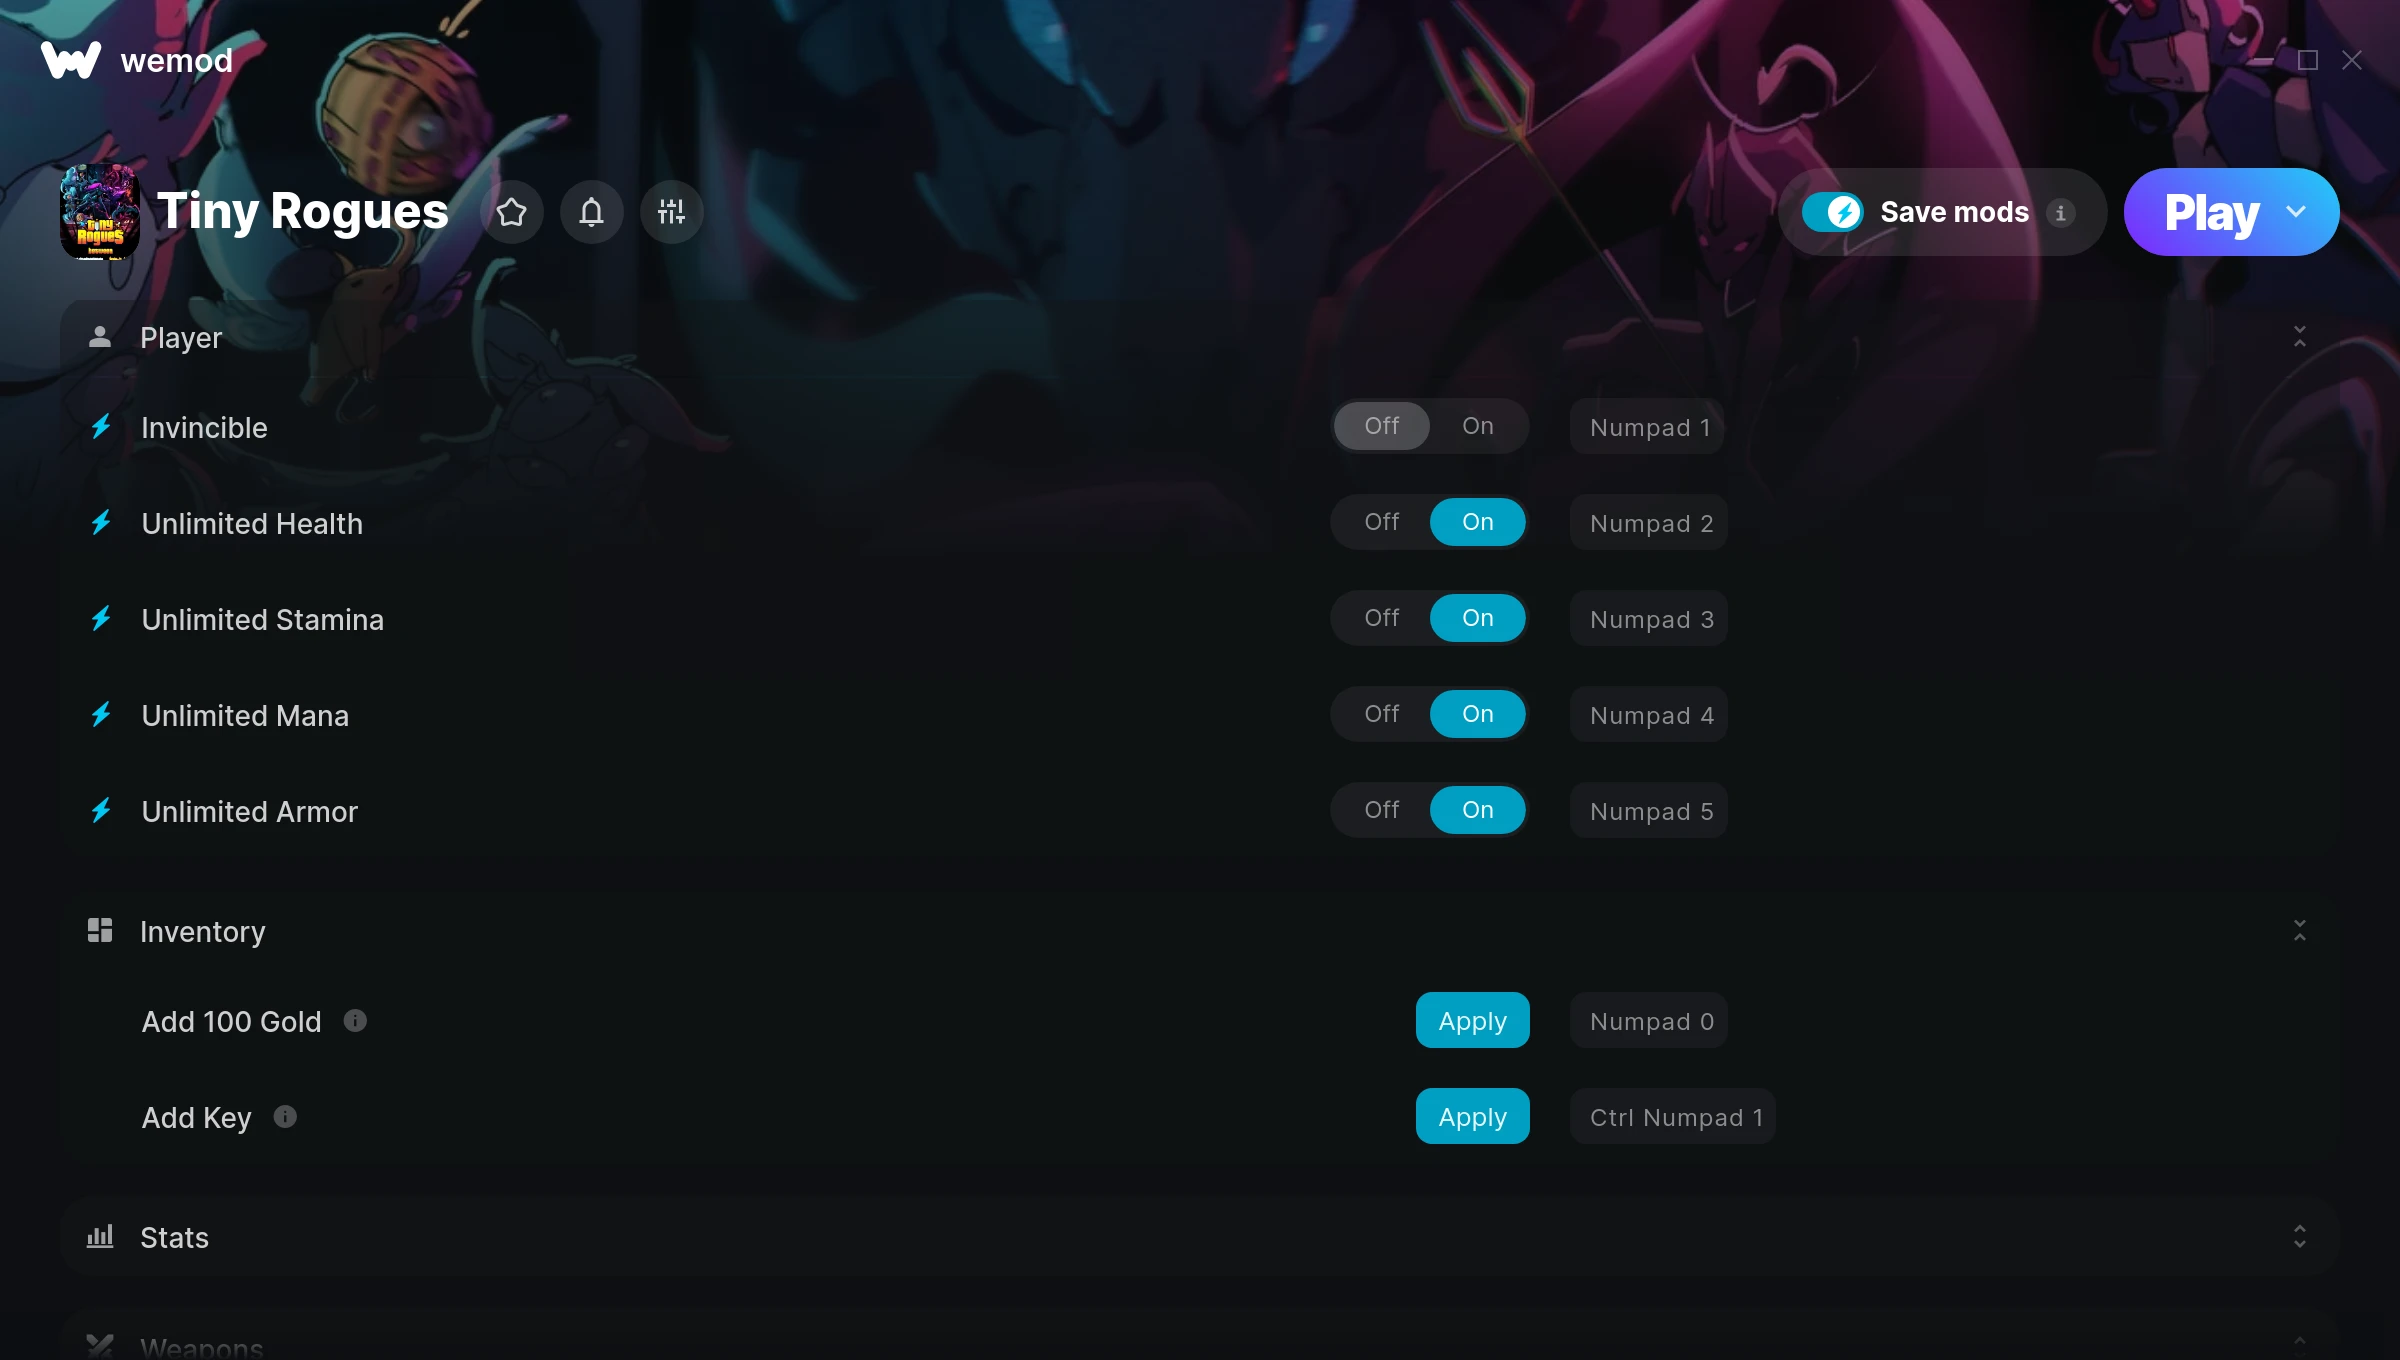
Task: Turn Invincible On
Action: [x=1478, y=426]
